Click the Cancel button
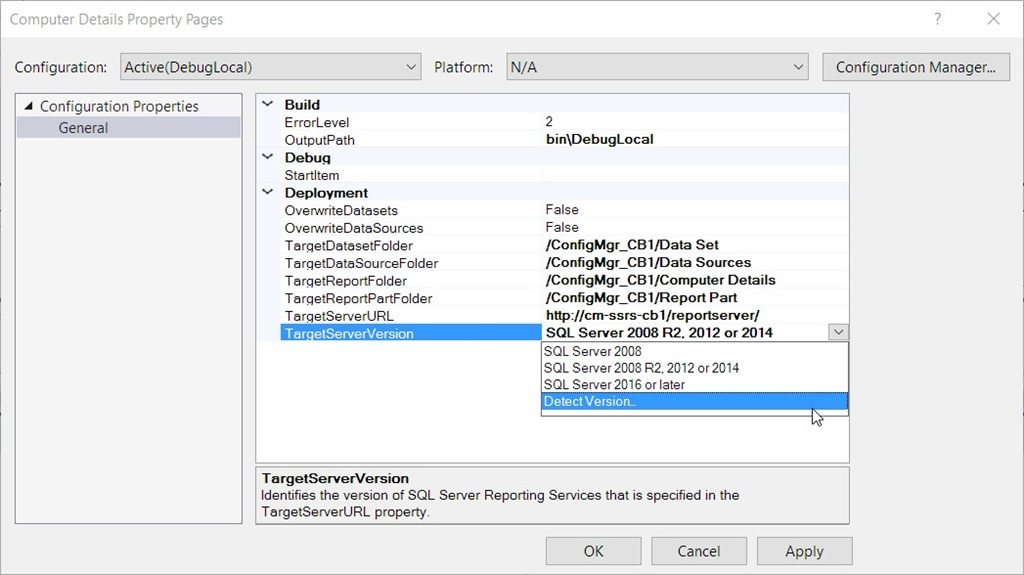 (698, 551)
